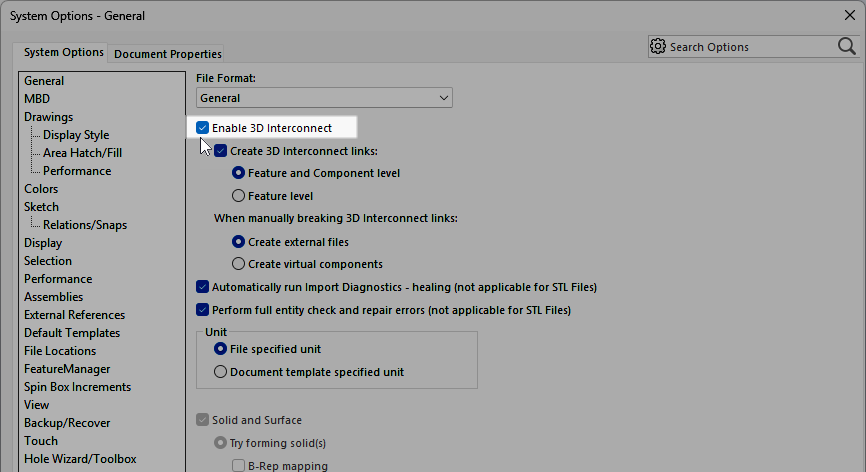Open Performance under Drawings
This screenshot has height=472, width=866.
click(x=77, y=171)
